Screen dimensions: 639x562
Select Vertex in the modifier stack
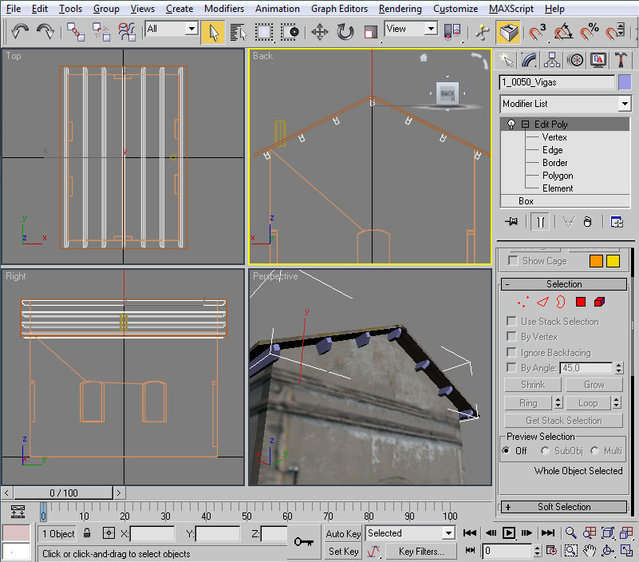coord(554,137)
